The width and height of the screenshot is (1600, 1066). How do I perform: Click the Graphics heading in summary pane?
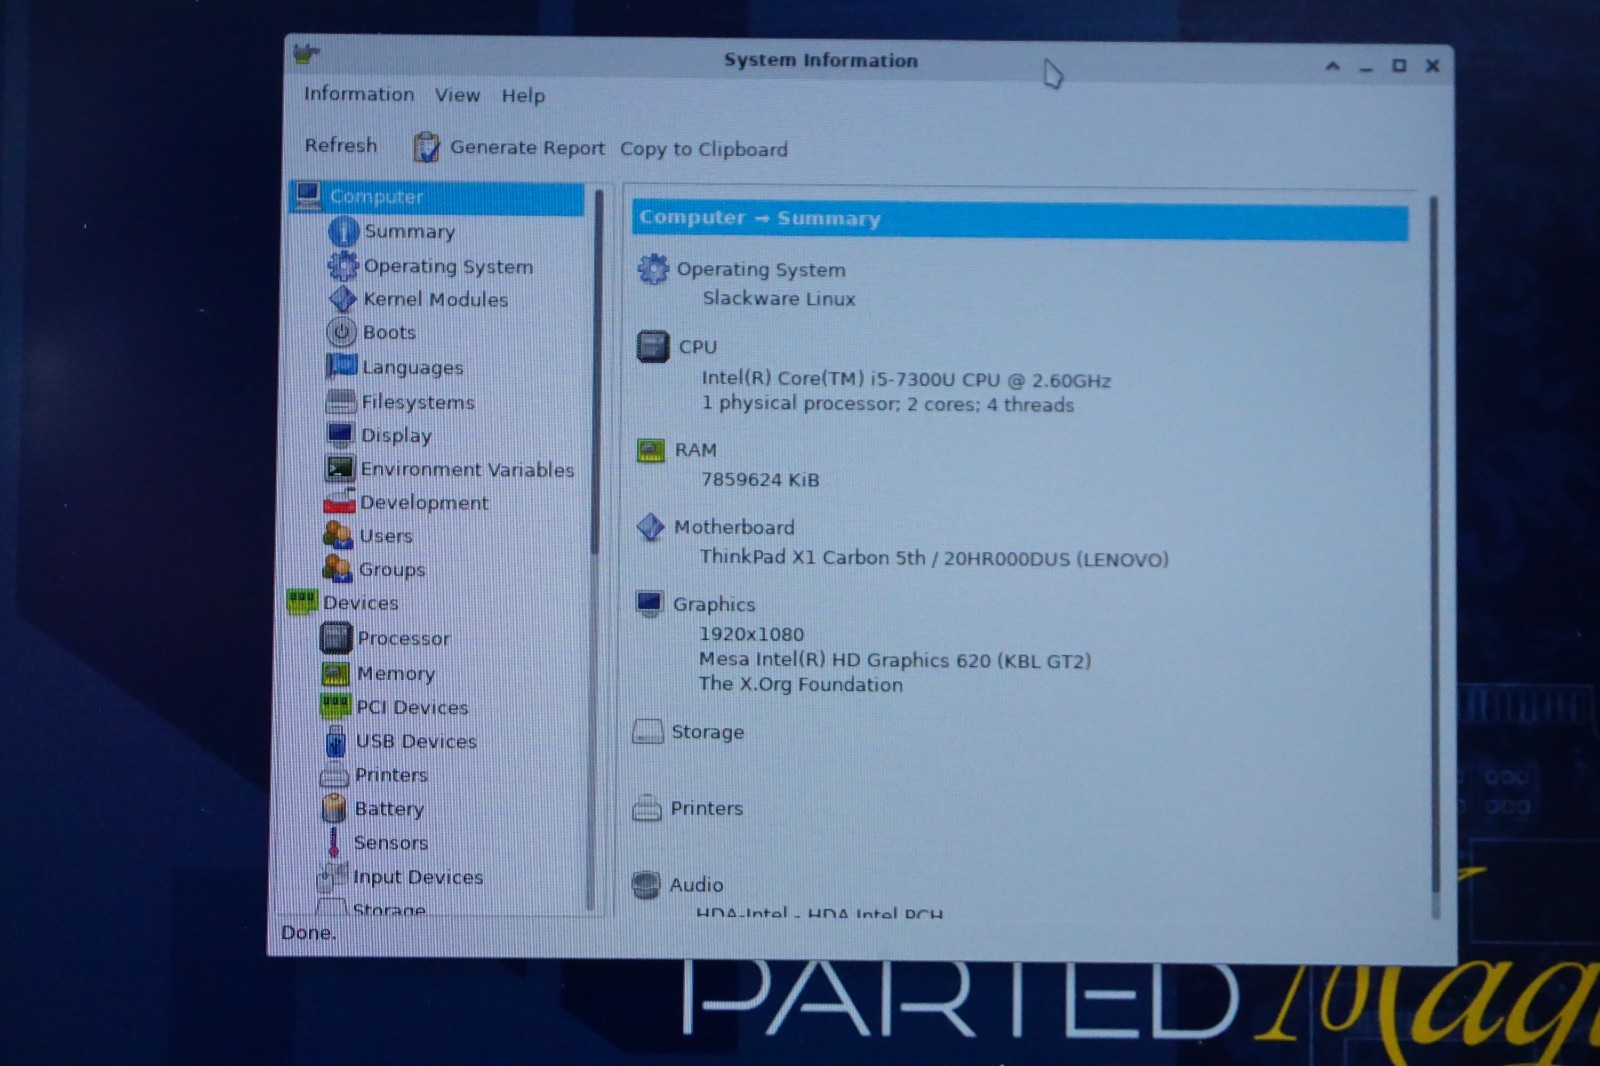pyautogui.click(x=714, y=604)
